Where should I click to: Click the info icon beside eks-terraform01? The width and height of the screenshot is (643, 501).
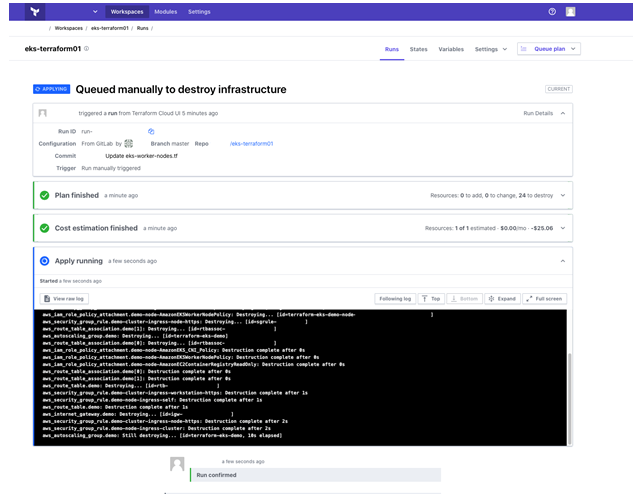pyautogui.click(x=86, y=48)
